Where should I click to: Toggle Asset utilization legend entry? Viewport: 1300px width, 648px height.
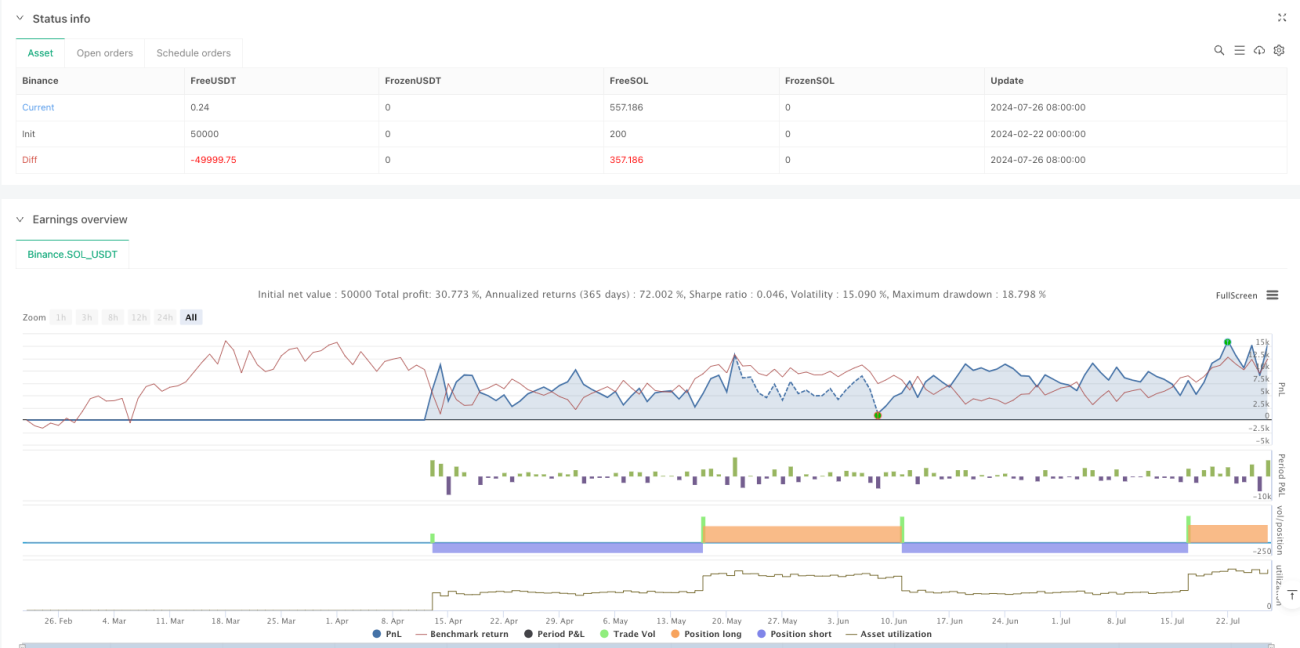point(889,634)
